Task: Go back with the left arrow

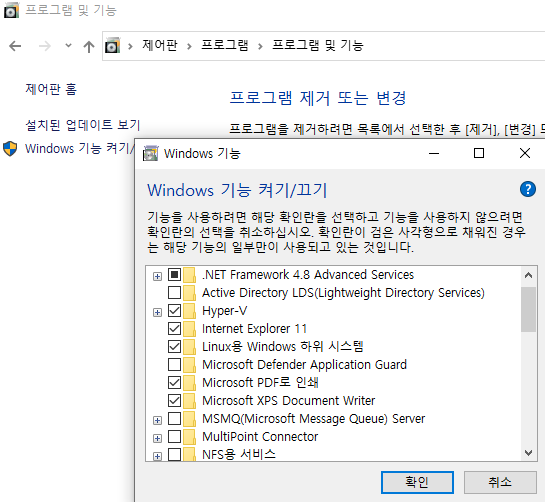Action: click(x=15, y=46)
